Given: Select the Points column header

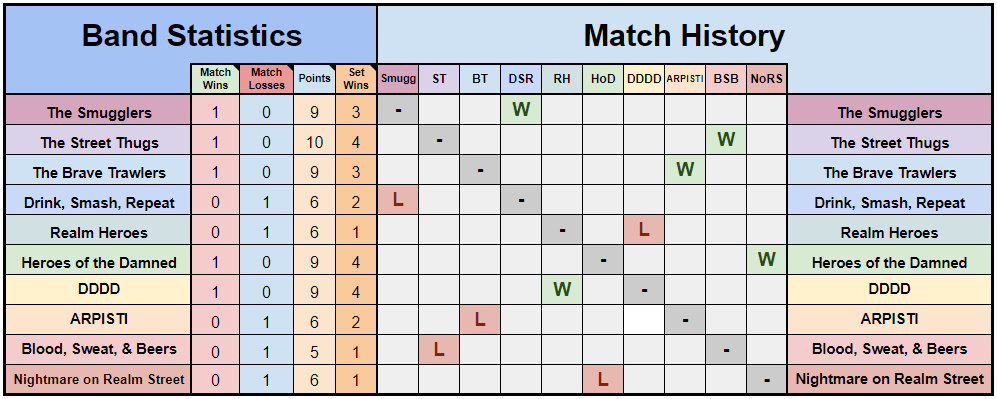Looking at the screenshot, I should pos(314,79).
